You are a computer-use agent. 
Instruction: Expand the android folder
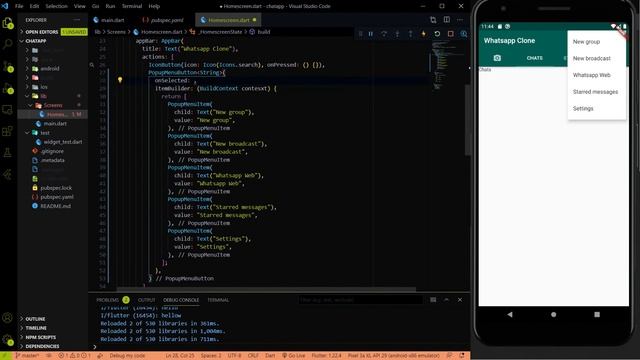click(50, 69)
